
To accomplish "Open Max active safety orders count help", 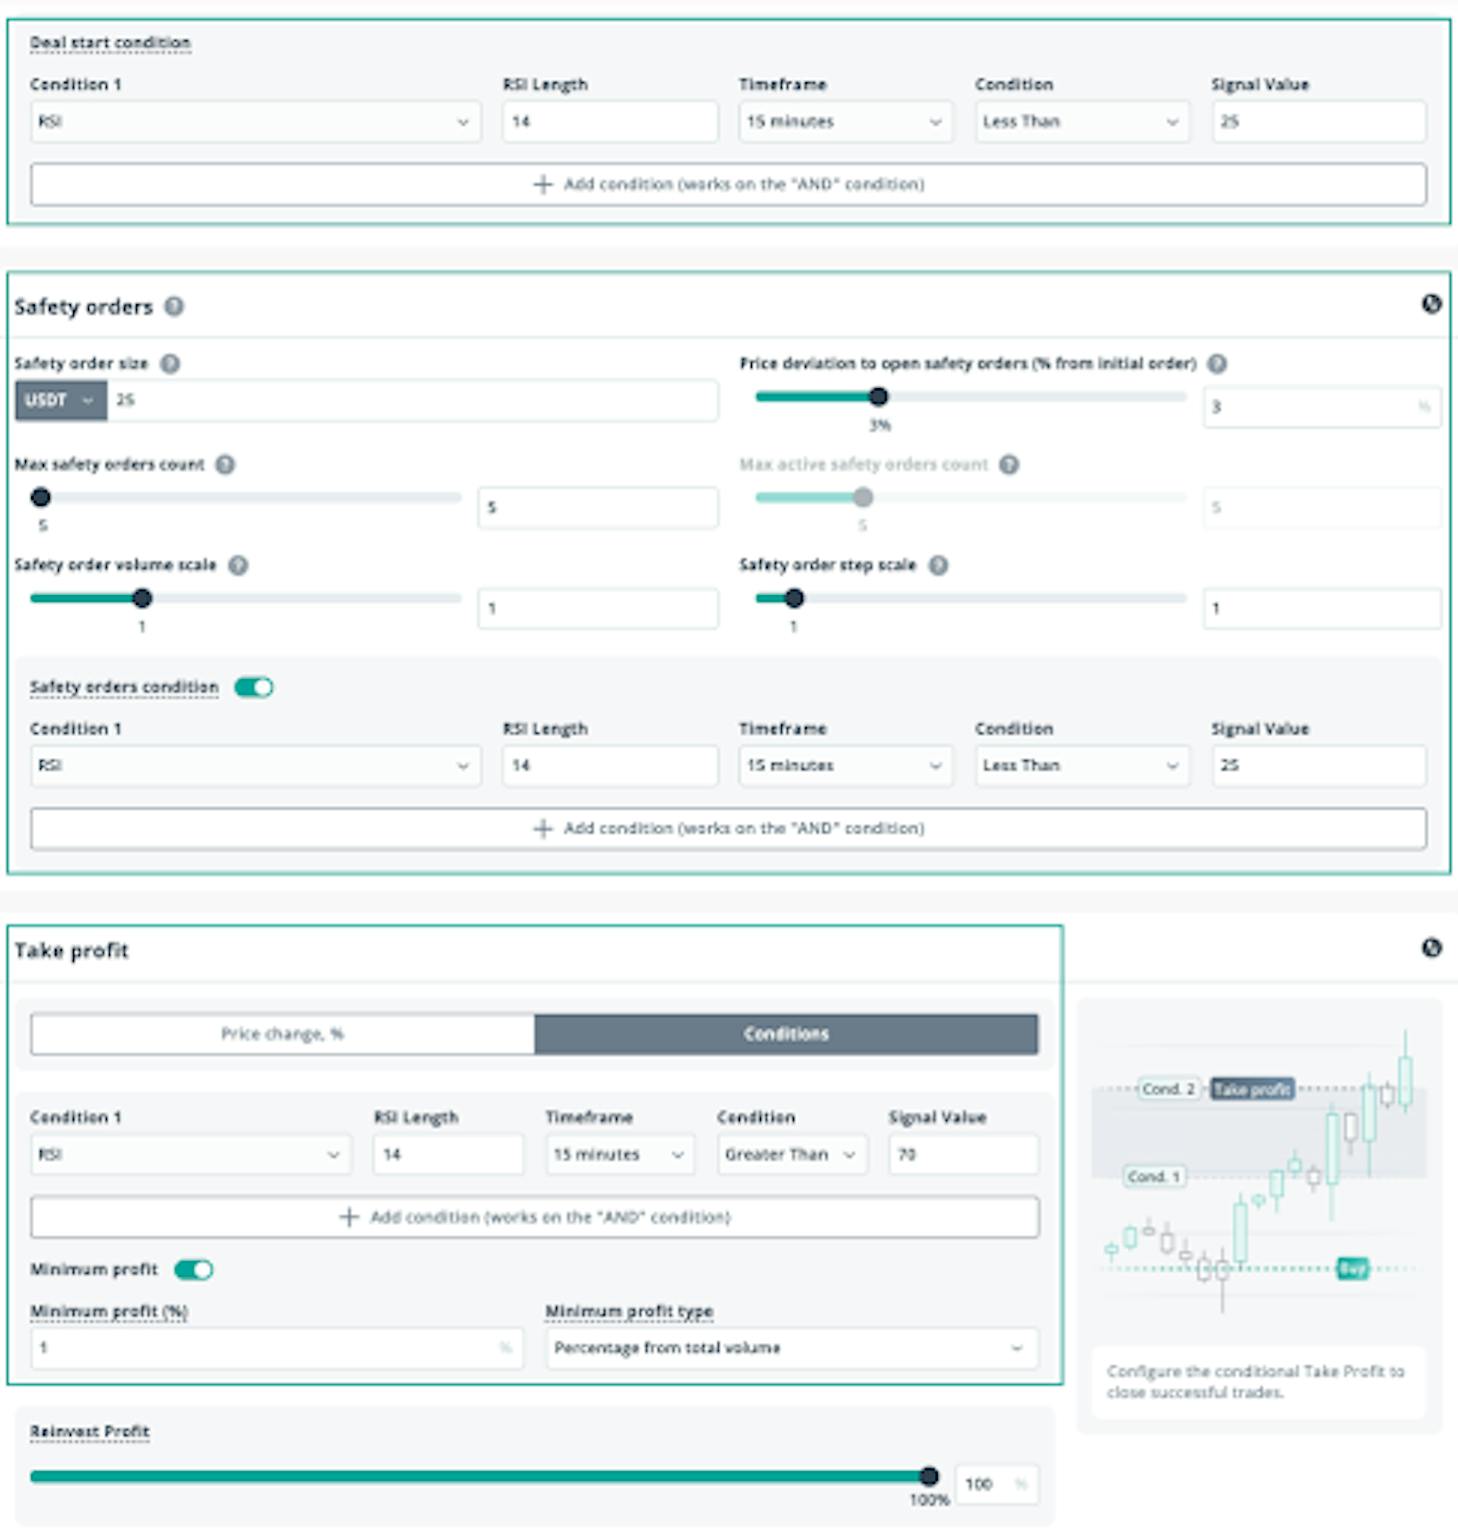I will point(1009,465).
